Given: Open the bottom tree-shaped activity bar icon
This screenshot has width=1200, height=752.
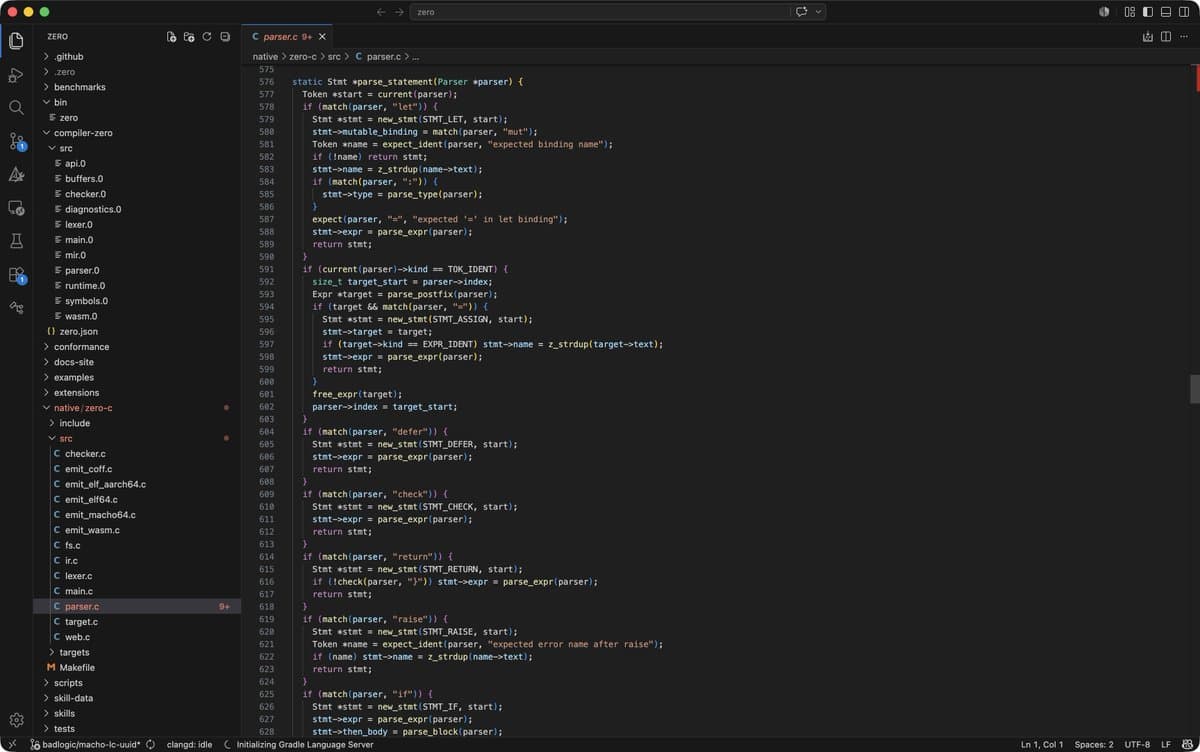Looking at the screenshot, I should pyautogui.click(x=16, y=307).
